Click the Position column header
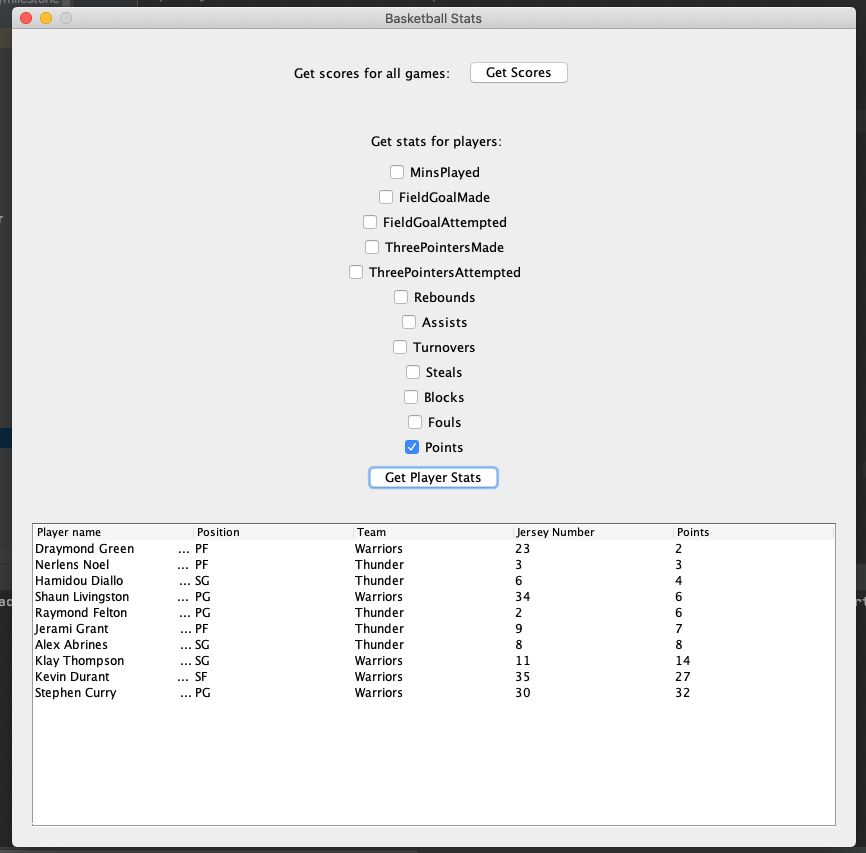The image size is (866, 853). (273, 532)
